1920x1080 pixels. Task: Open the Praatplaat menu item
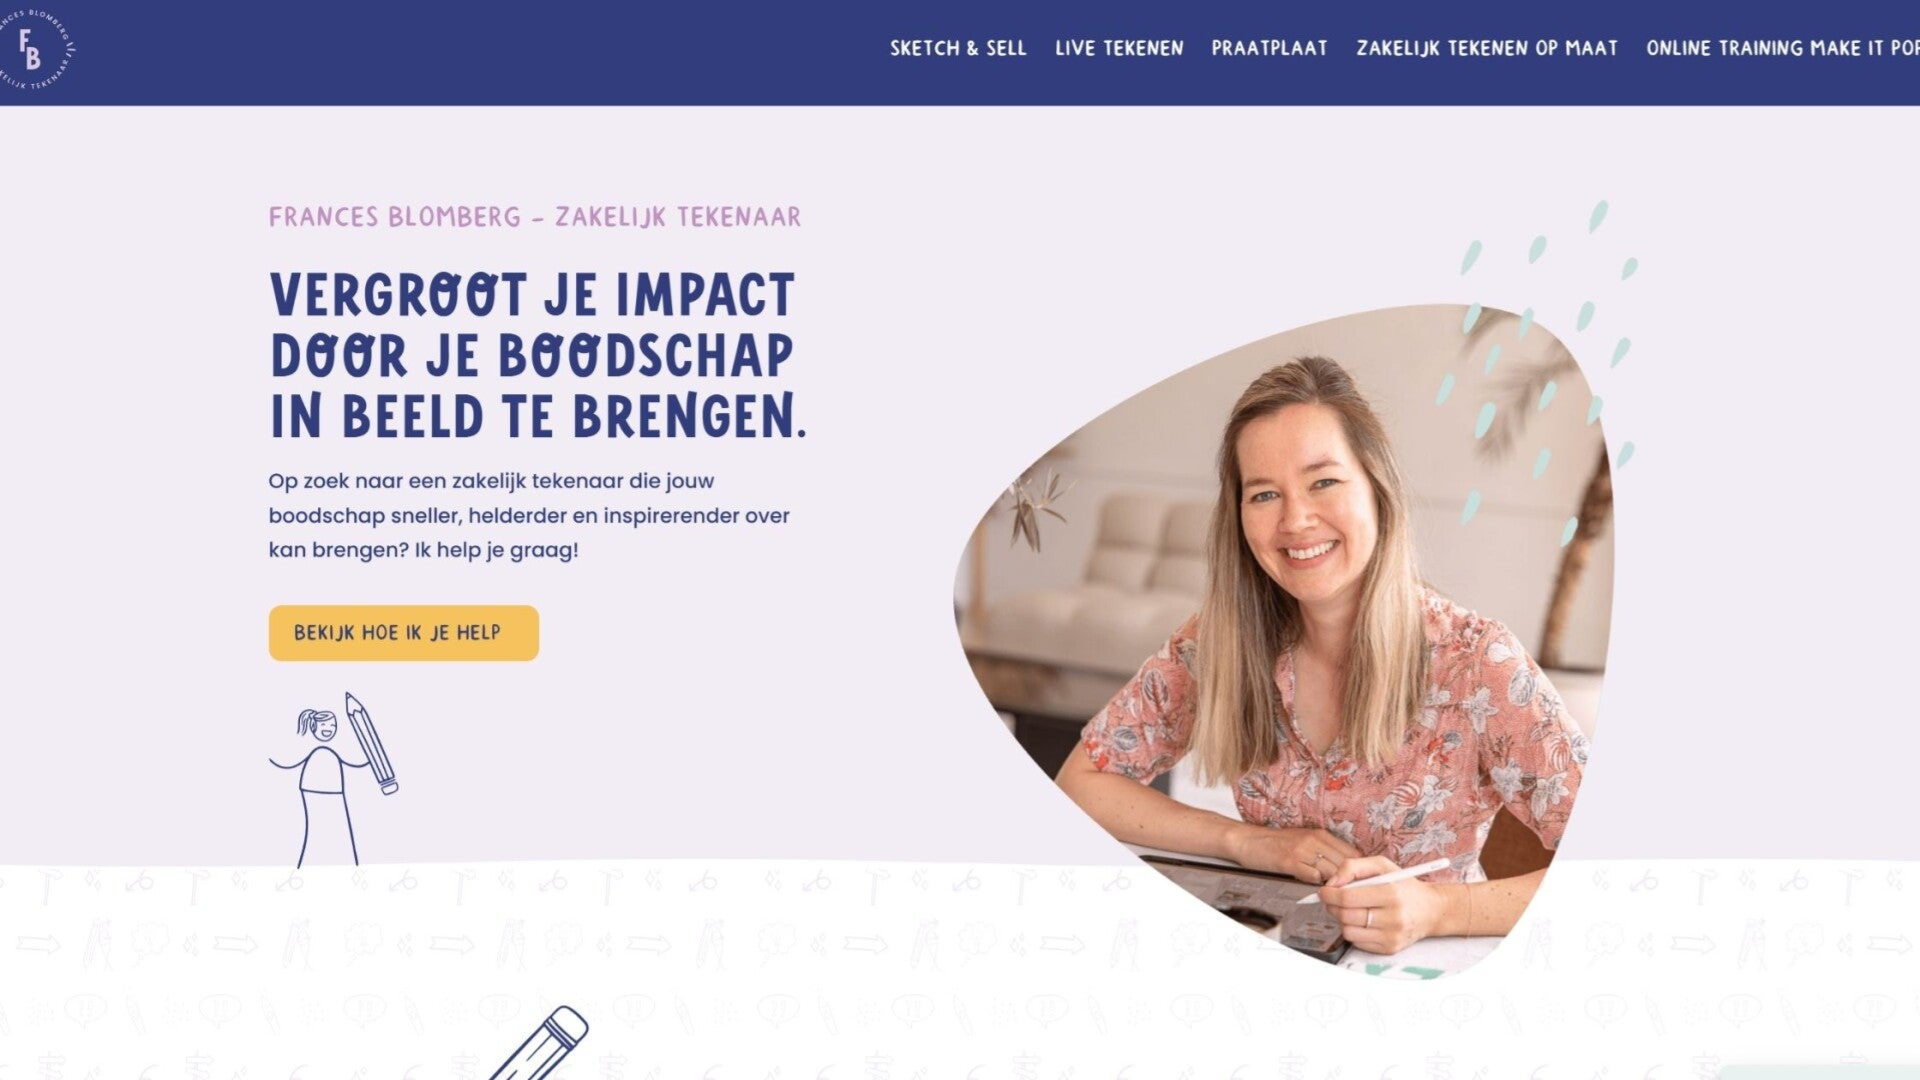pos(1269,48)
